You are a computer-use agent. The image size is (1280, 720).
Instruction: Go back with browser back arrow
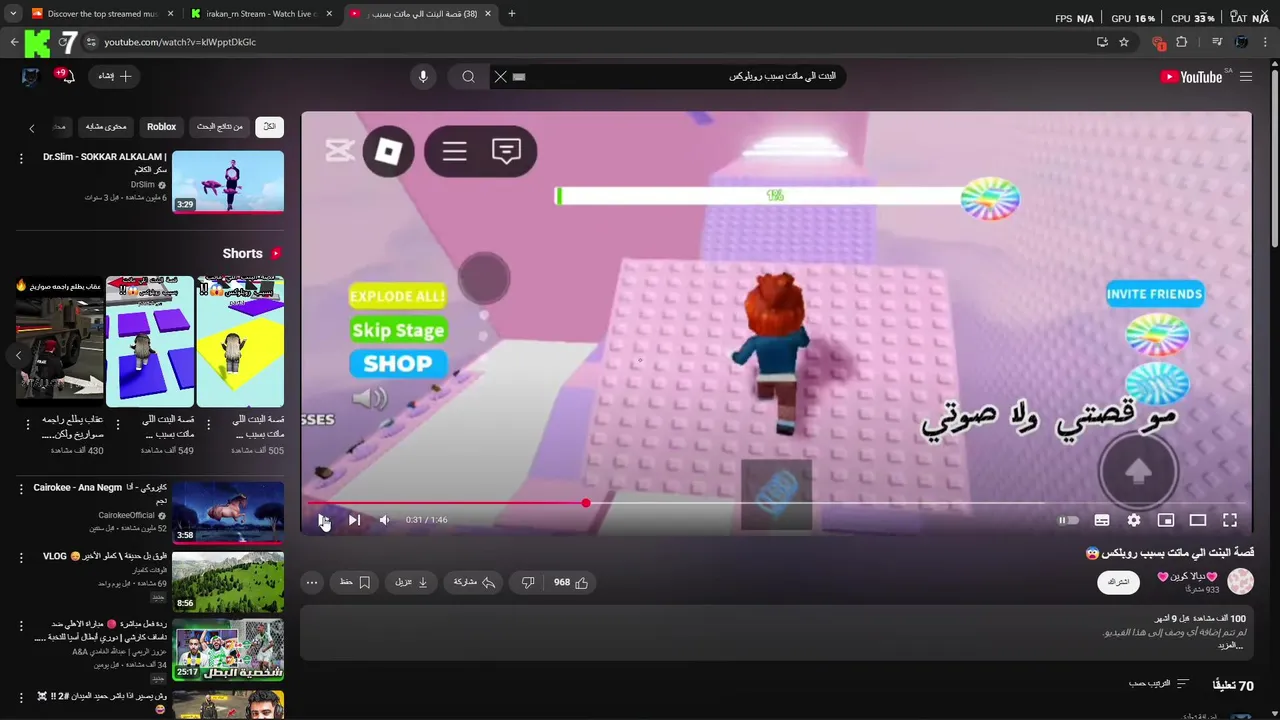(x=13, y=42)
